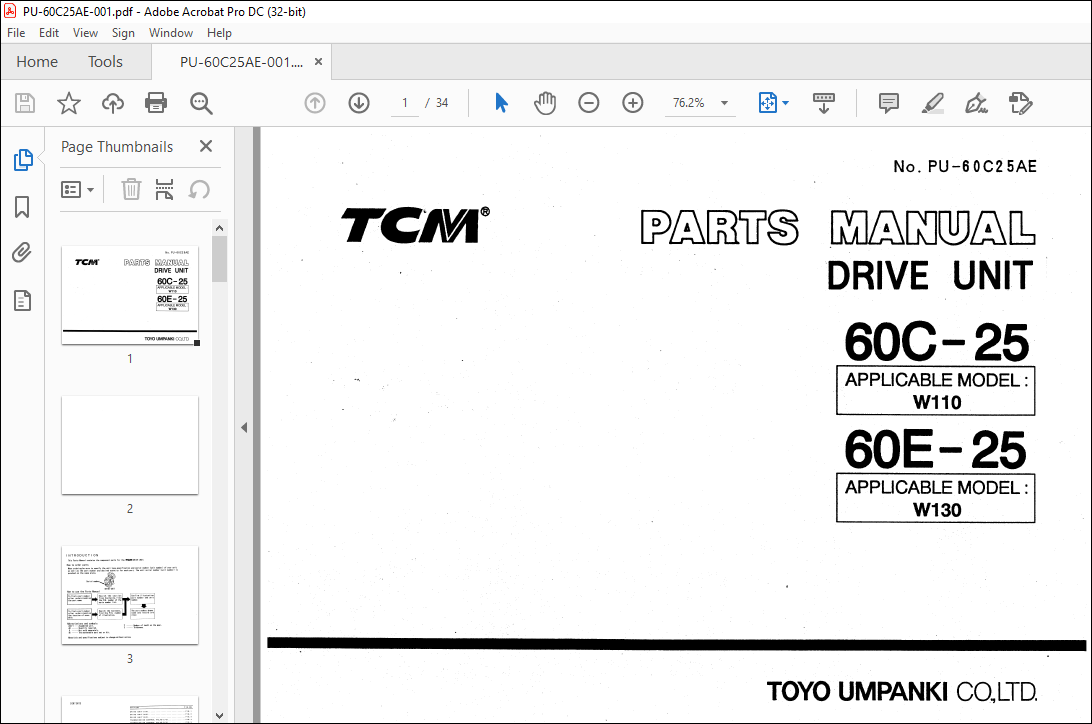The height and width of the screenshot is (724, 1092).
Task: Zoom in with plus icon
Action: click(x=632, y=103)
